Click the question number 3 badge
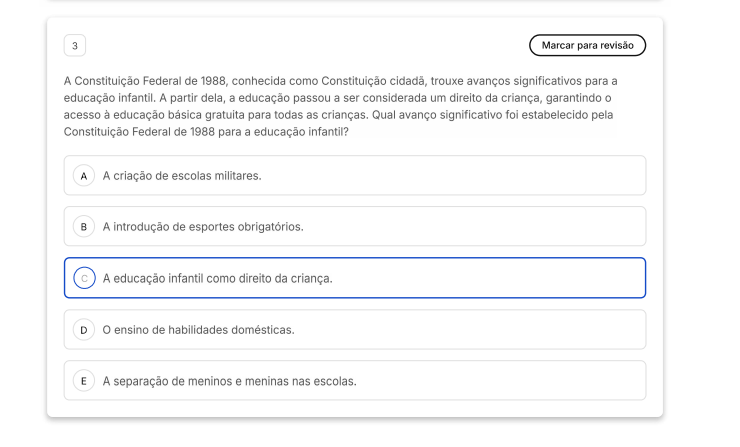 (x=75, y=46)
